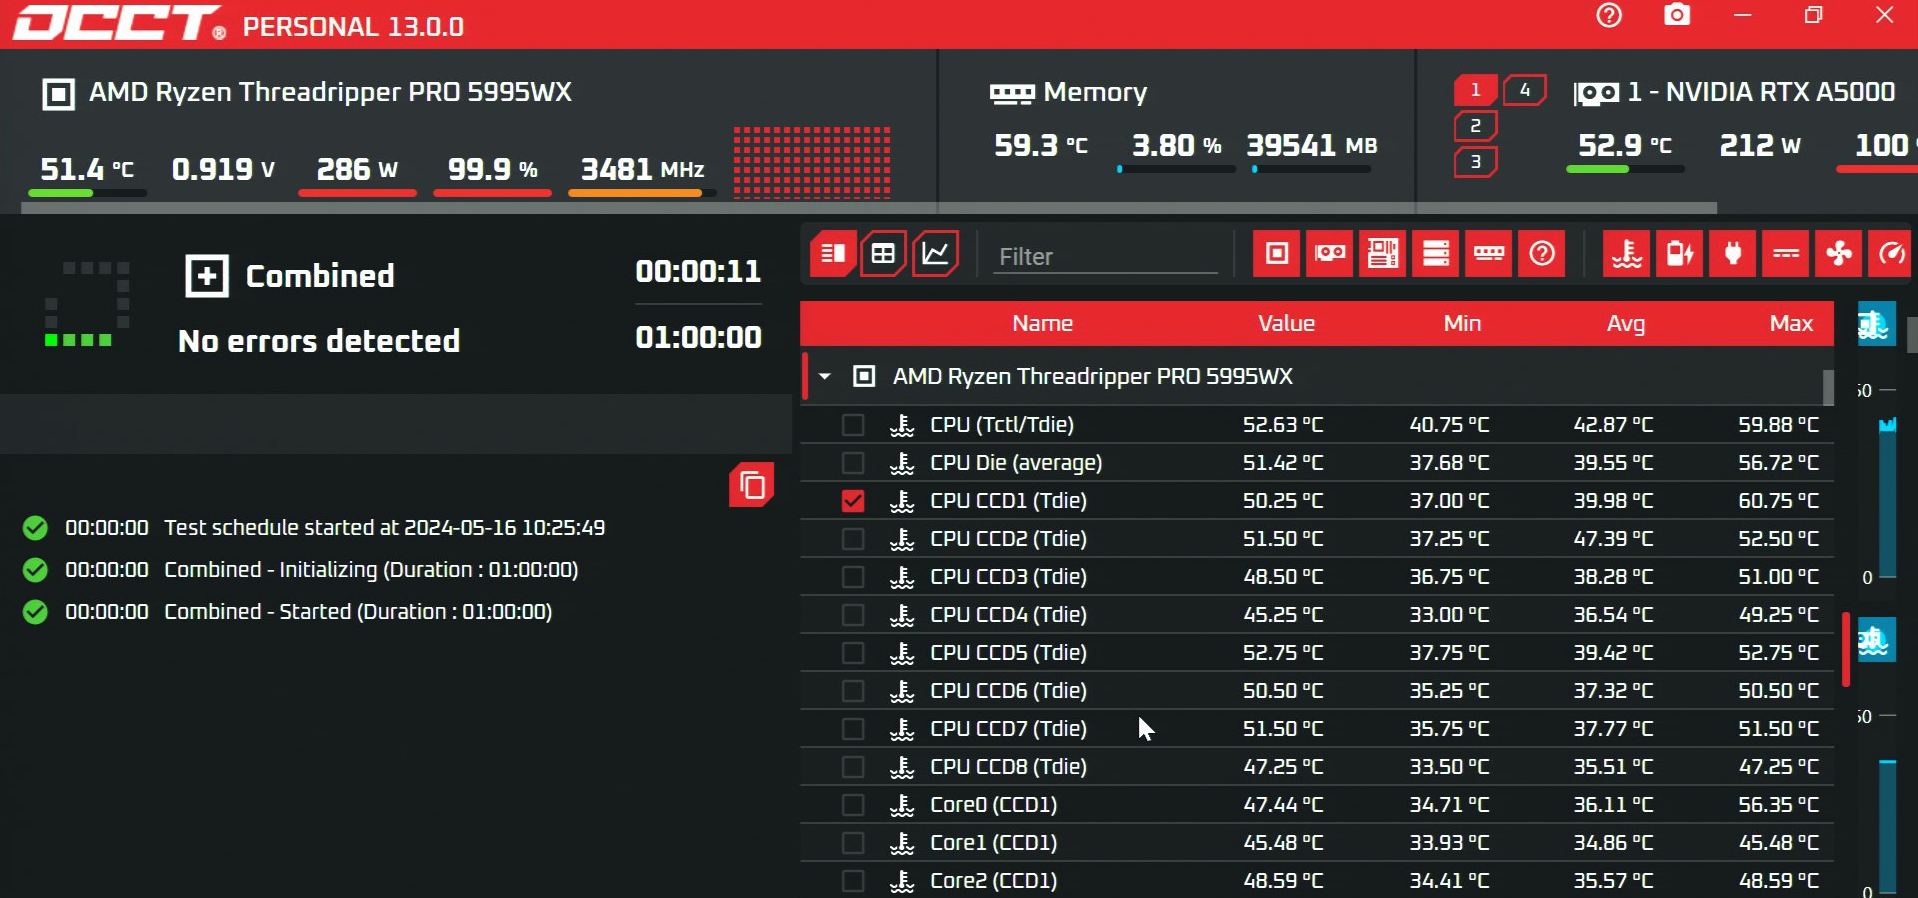Check the CPU CCD5 (Tdie) checkbox
The width and height of the screenshot is (1918, 898).
pyautogui.click(x=853, y=653)
